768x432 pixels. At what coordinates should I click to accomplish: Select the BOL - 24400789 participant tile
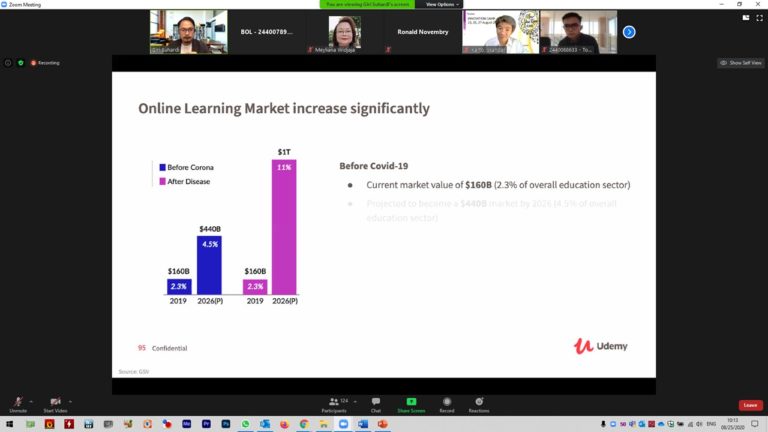(266, 32)
